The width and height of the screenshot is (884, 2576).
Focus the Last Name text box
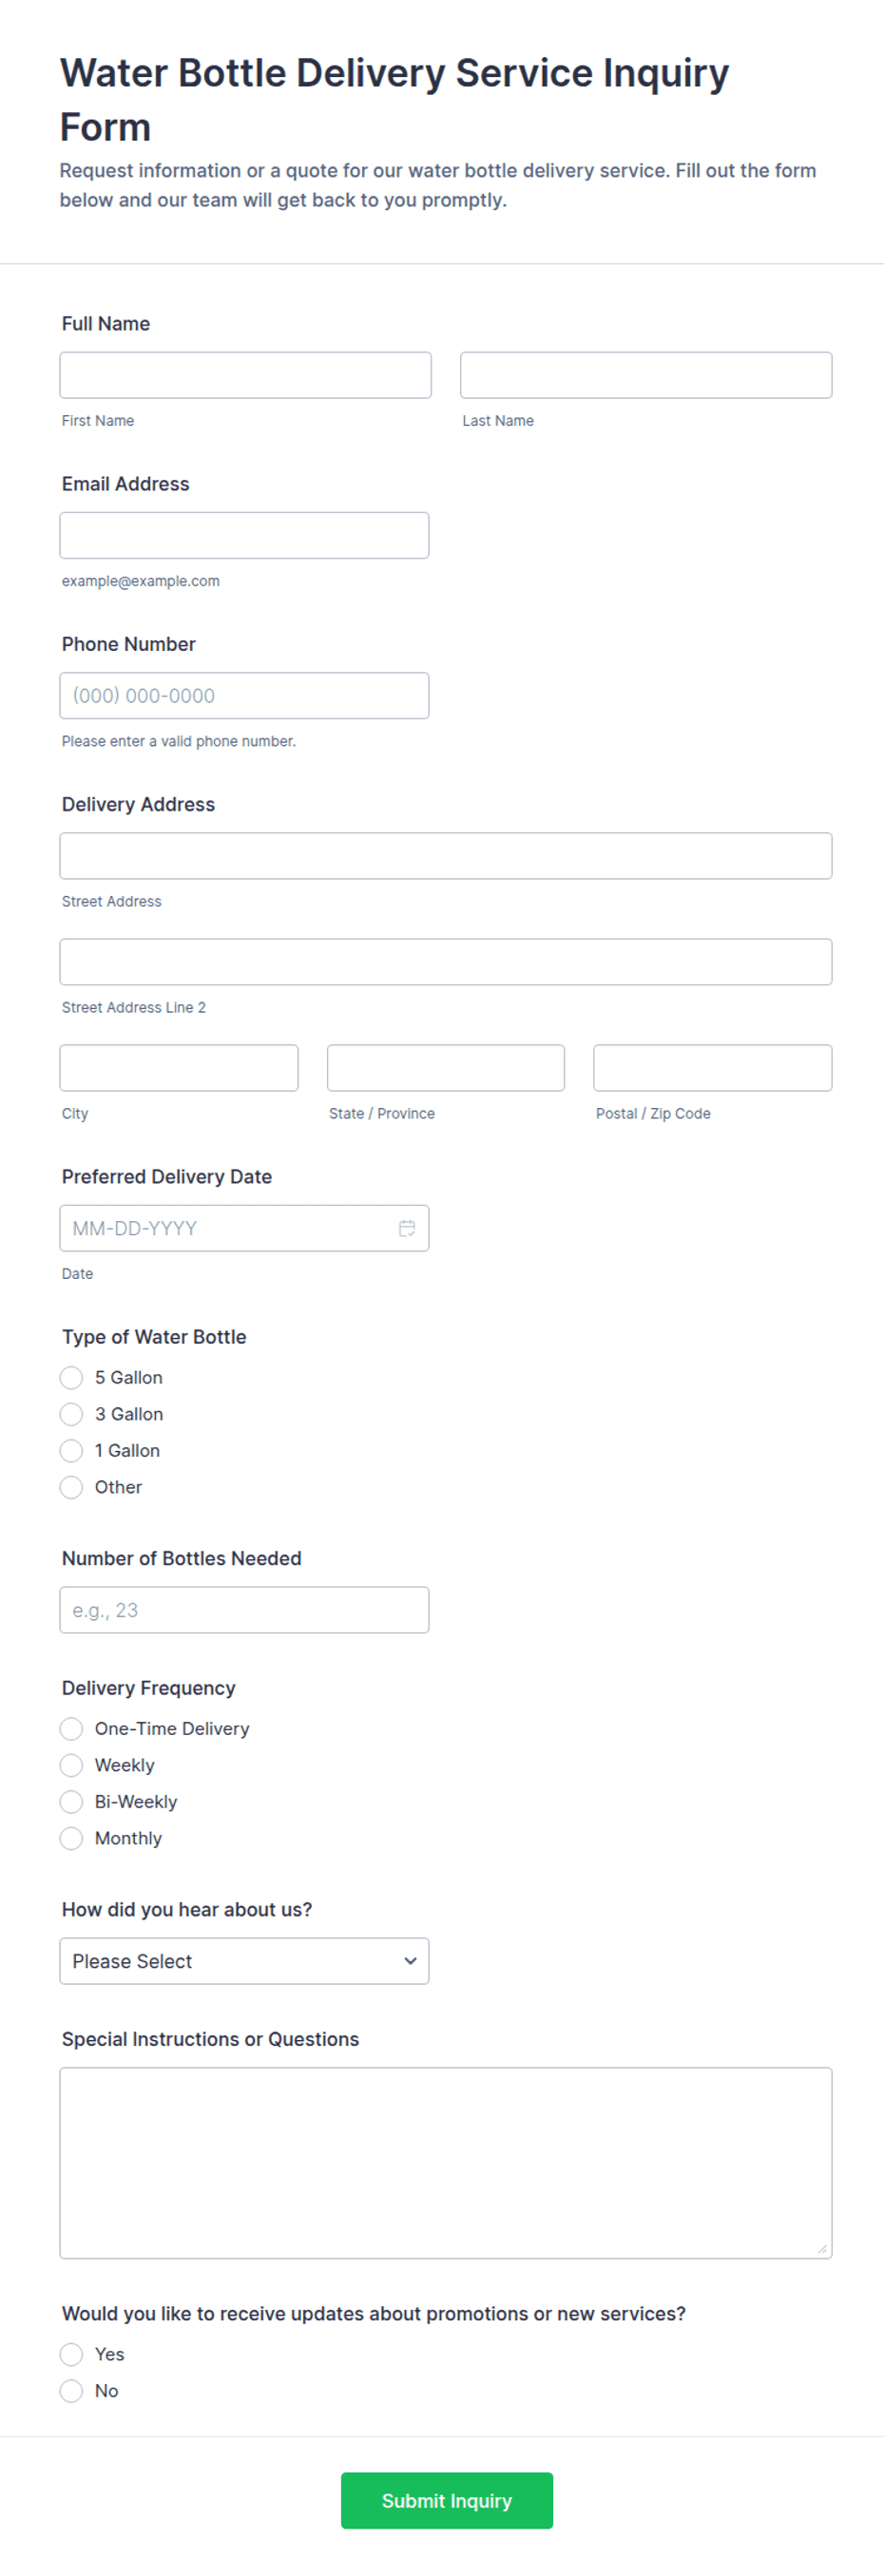[646, 375]
